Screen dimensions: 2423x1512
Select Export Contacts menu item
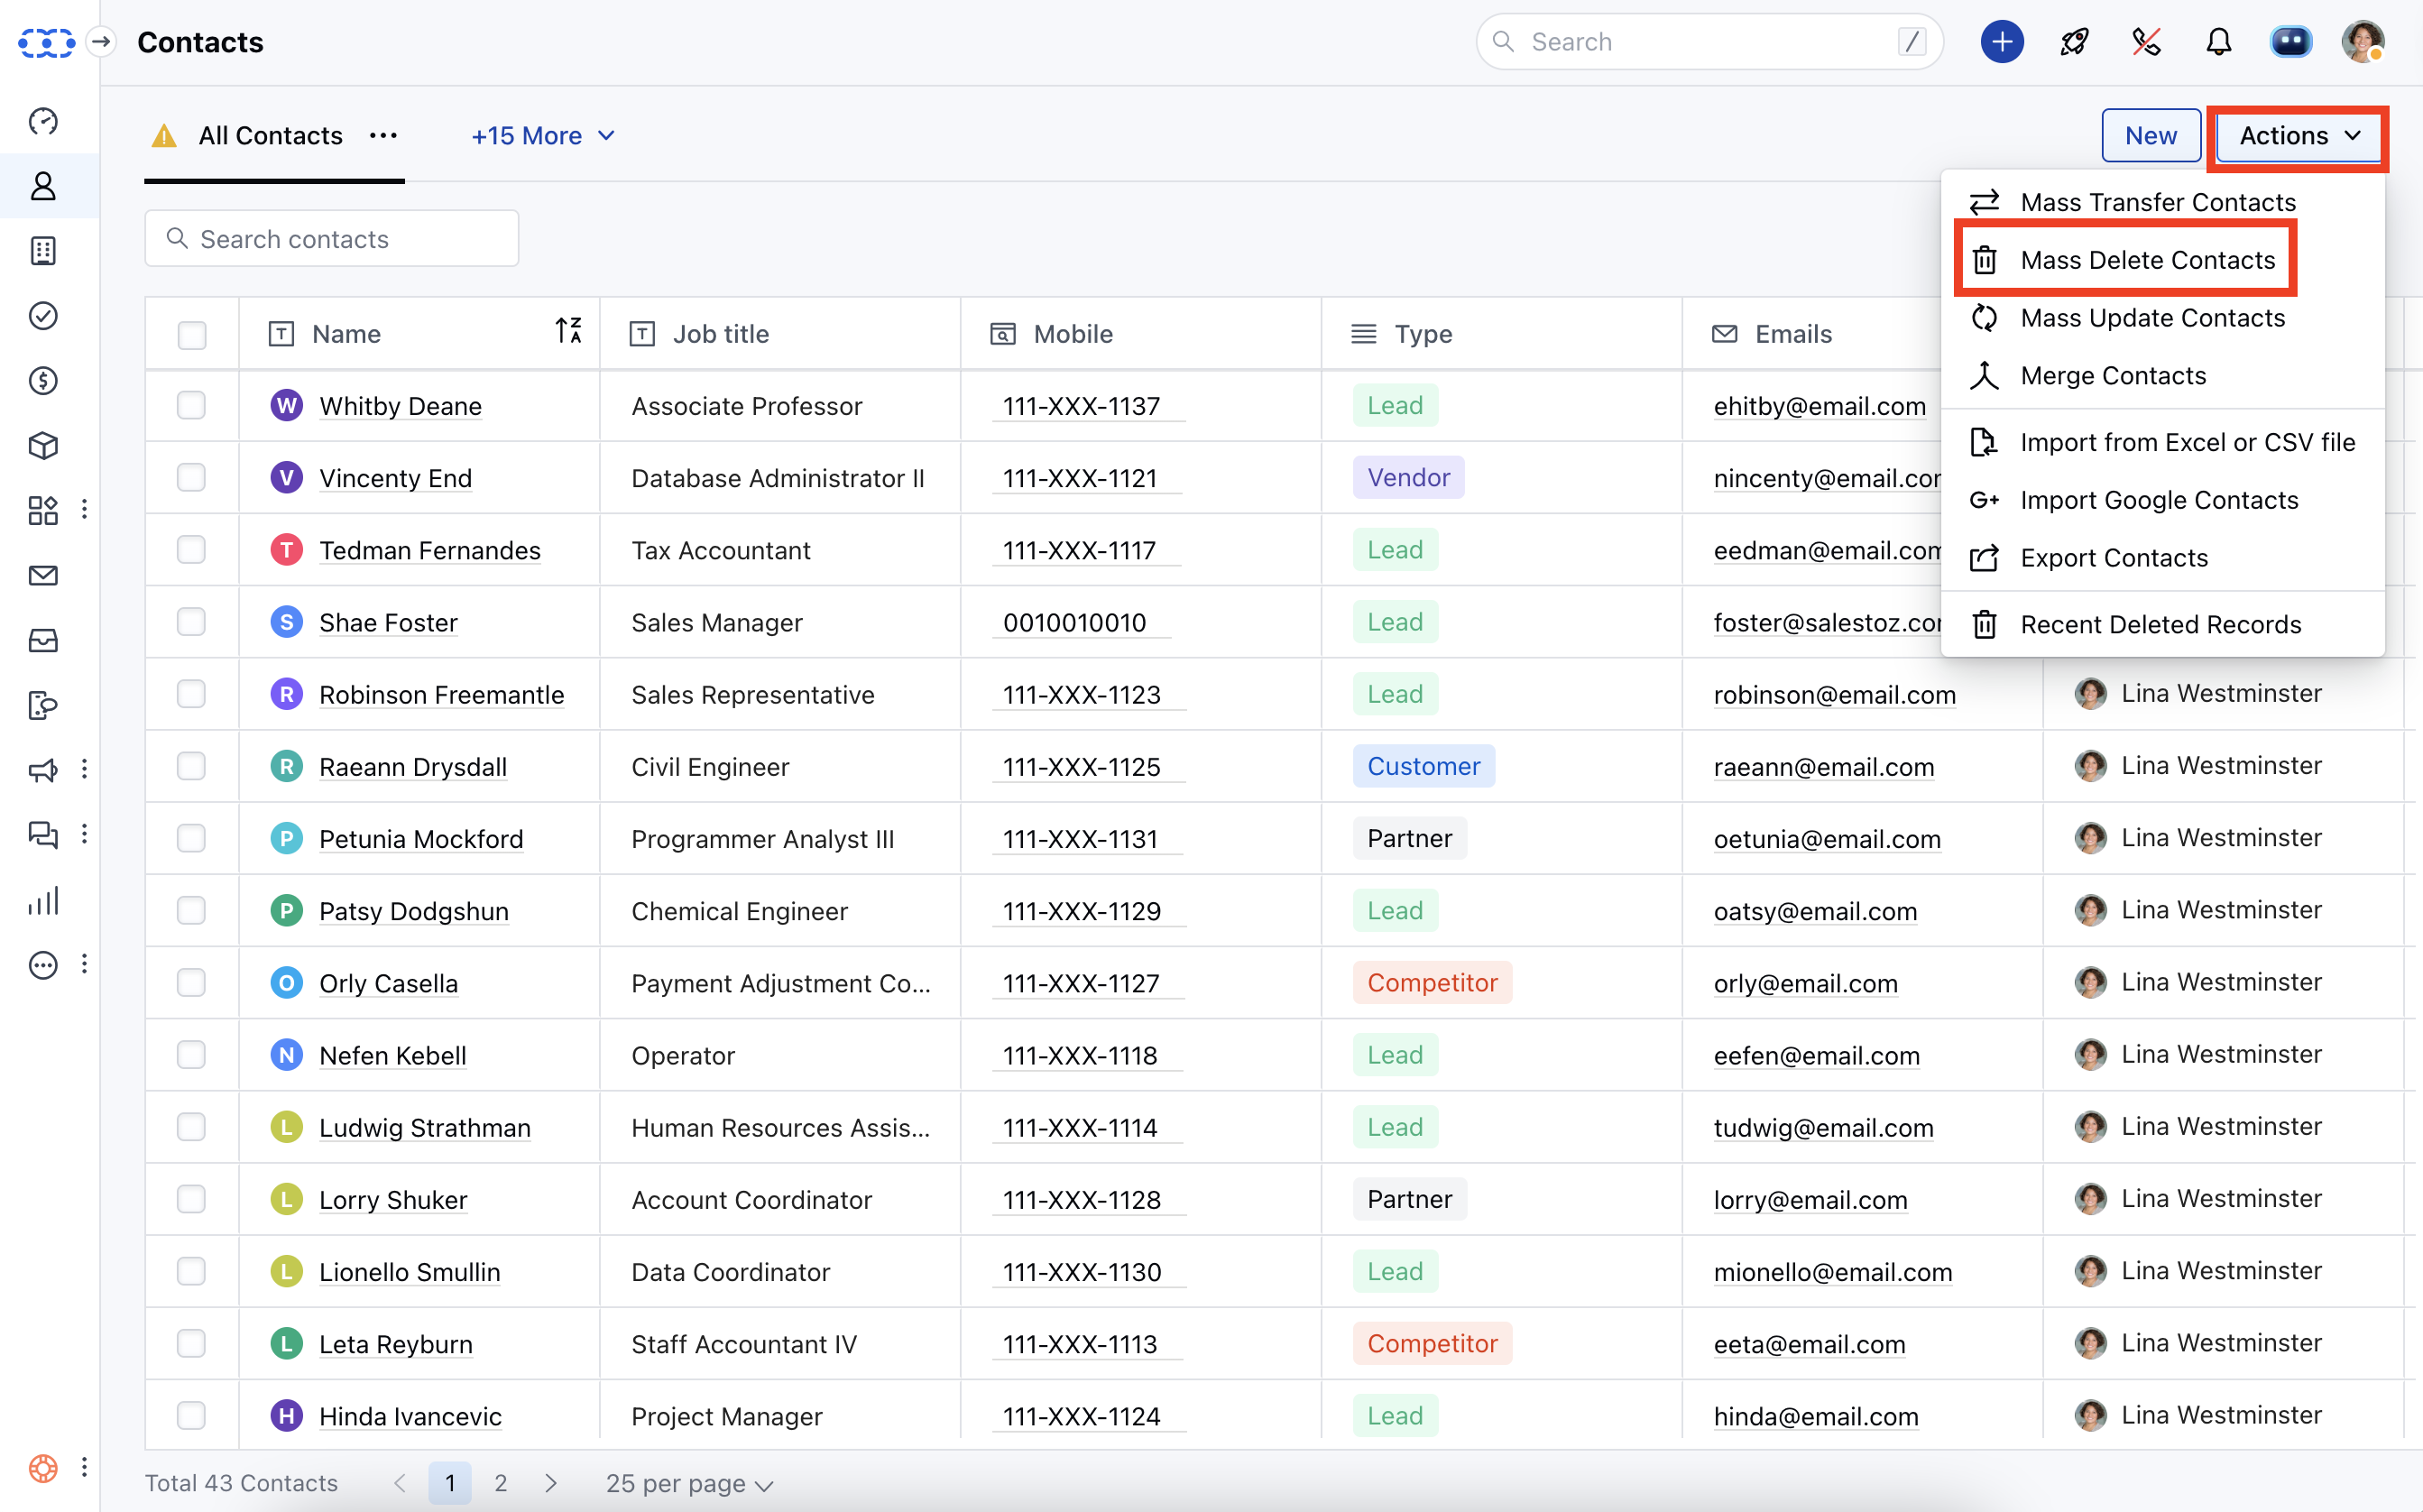2113,558
